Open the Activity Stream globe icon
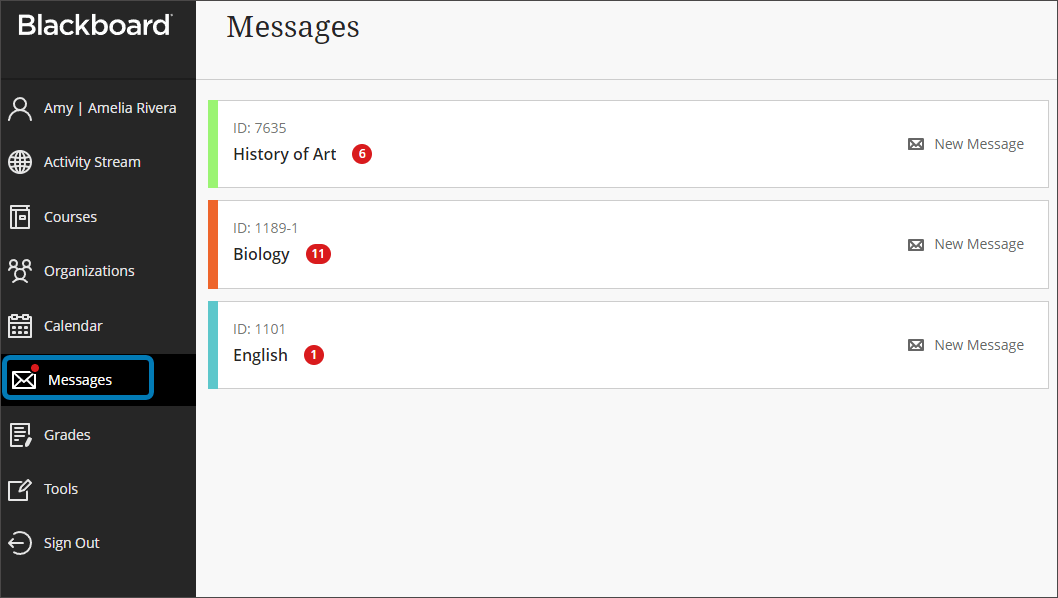The width and height of the screenshot is (1058, 598). [19, 161]
